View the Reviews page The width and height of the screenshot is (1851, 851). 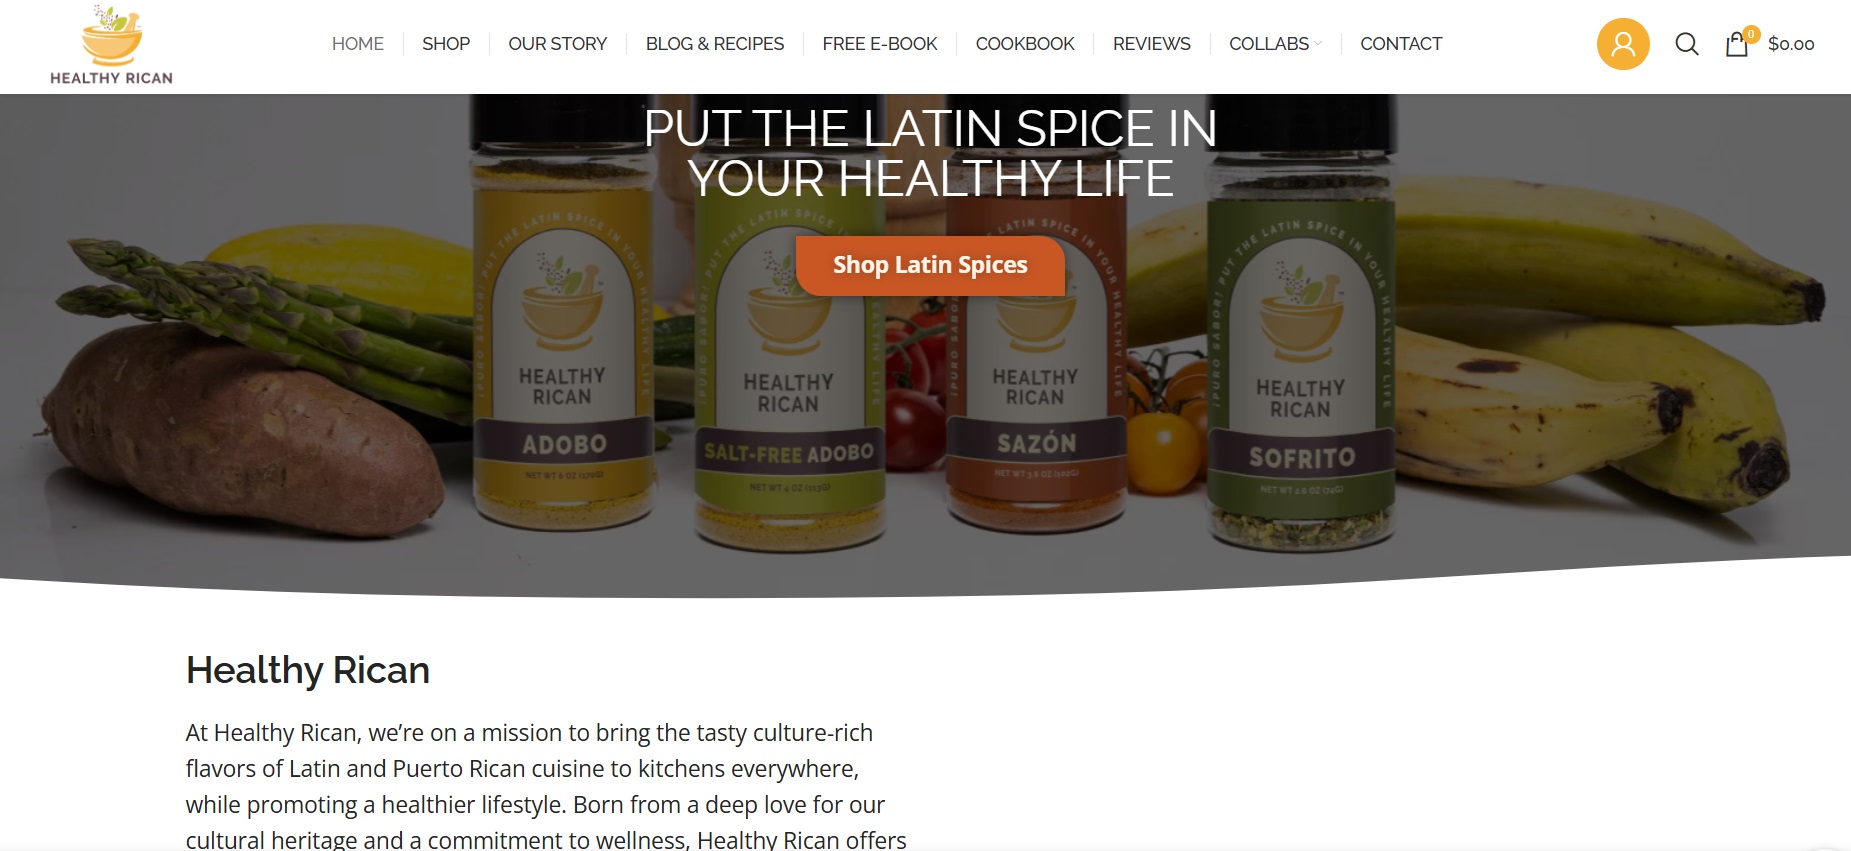(1152, 44)
